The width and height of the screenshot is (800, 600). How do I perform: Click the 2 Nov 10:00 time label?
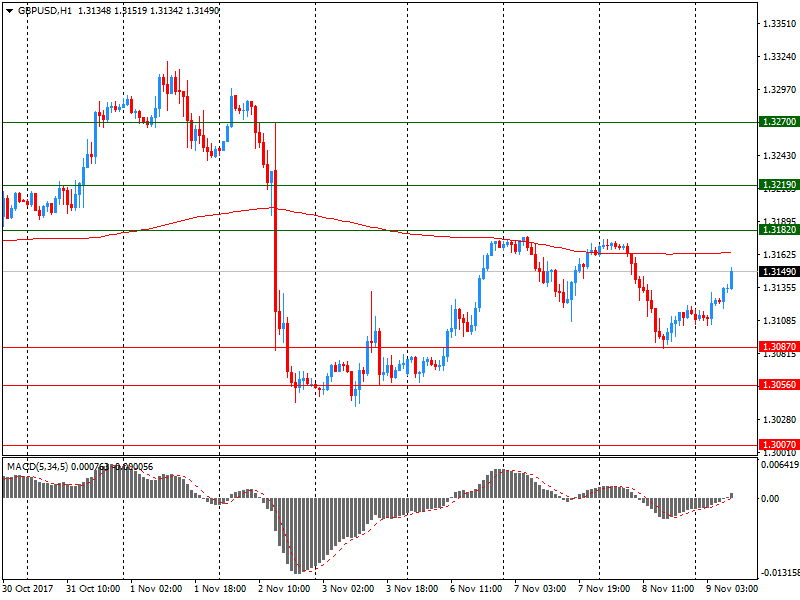coord(284,589)
